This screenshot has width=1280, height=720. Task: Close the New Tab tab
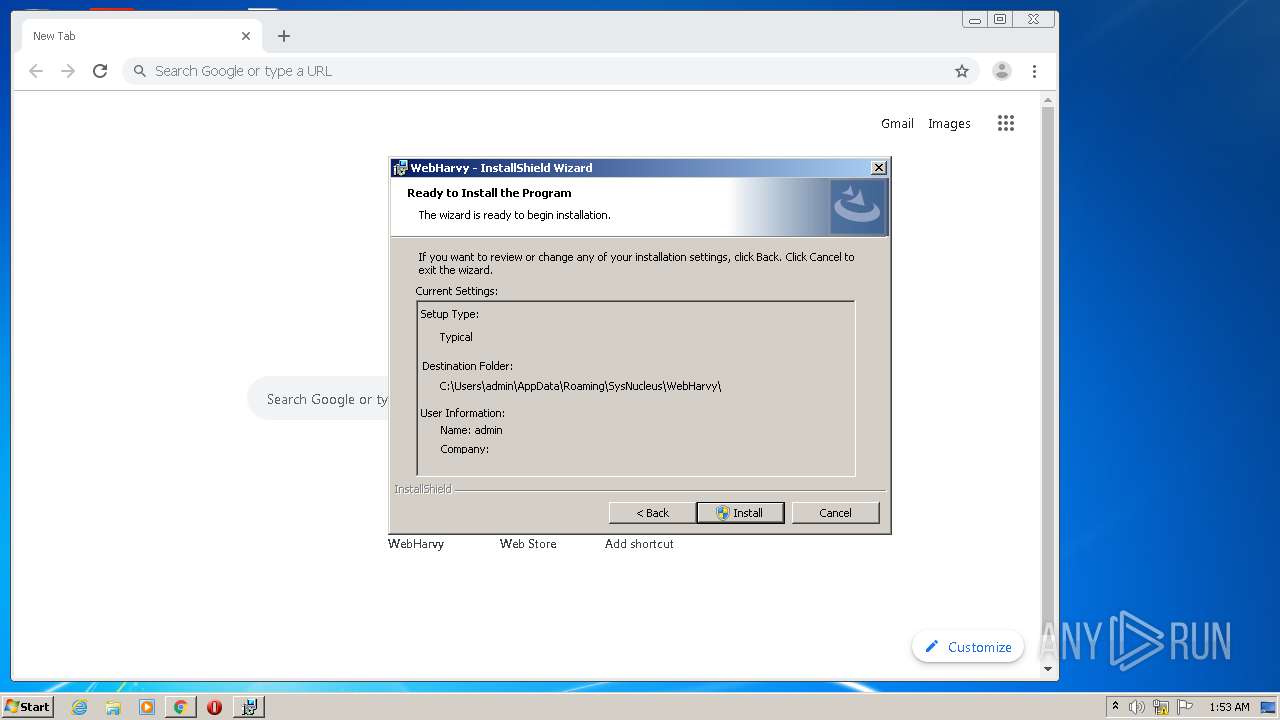[246, 36]
